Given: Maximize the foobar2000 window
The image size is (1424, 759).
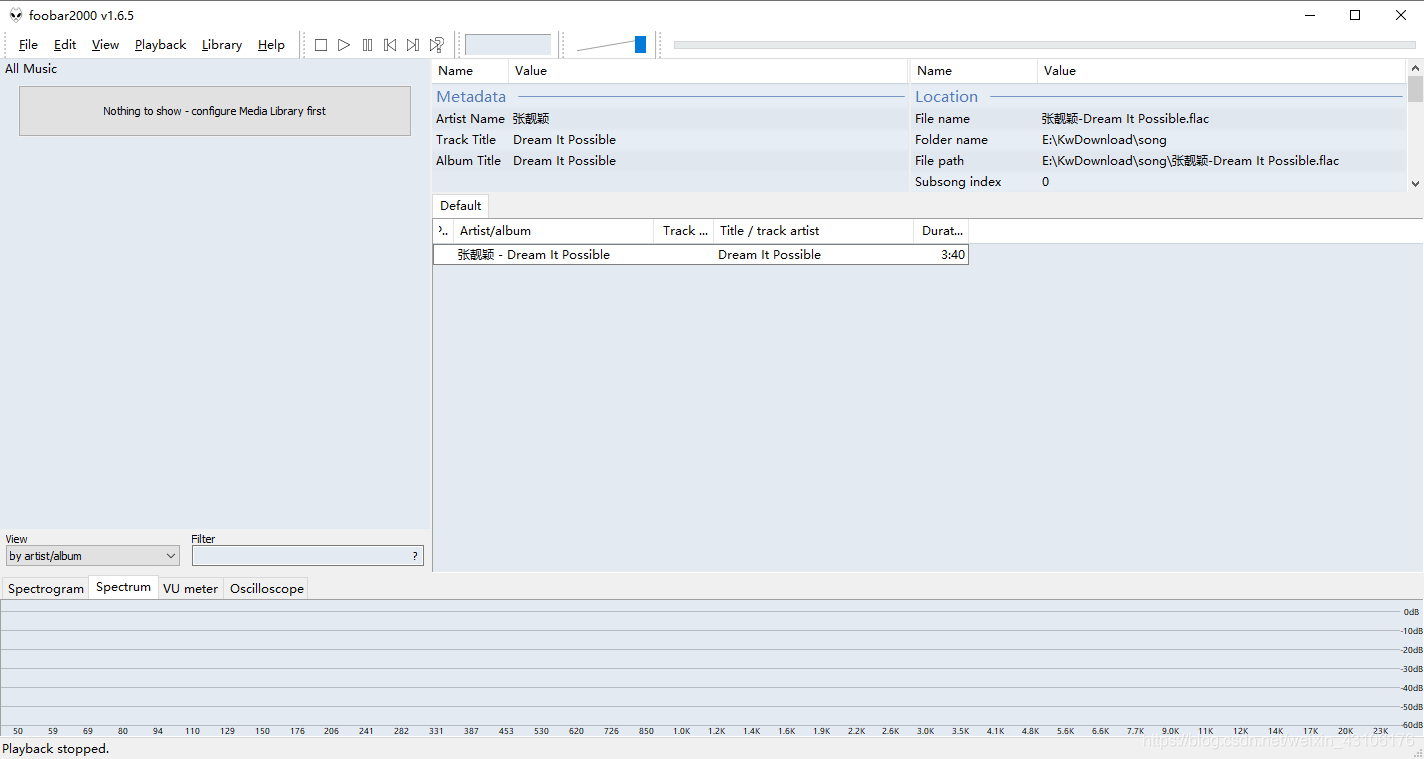Looking at the screenshot, I should (x=1355, y=15).
